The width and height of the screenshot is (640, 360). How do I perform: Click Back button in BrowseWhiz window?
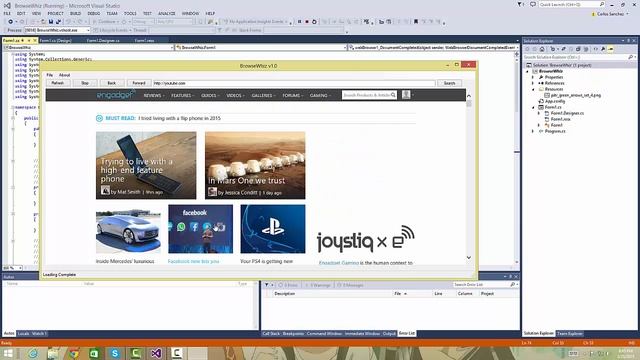(x=111, y=83)
